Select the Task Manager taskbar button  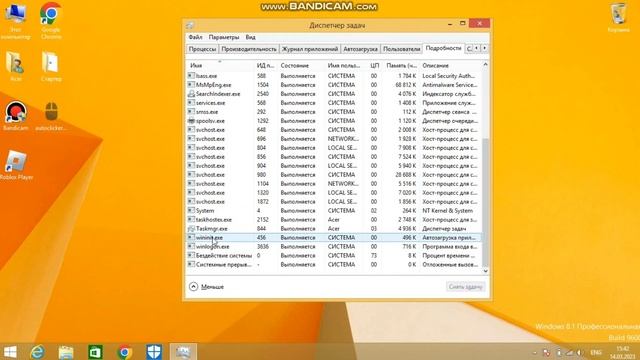[x=183, y=352]
